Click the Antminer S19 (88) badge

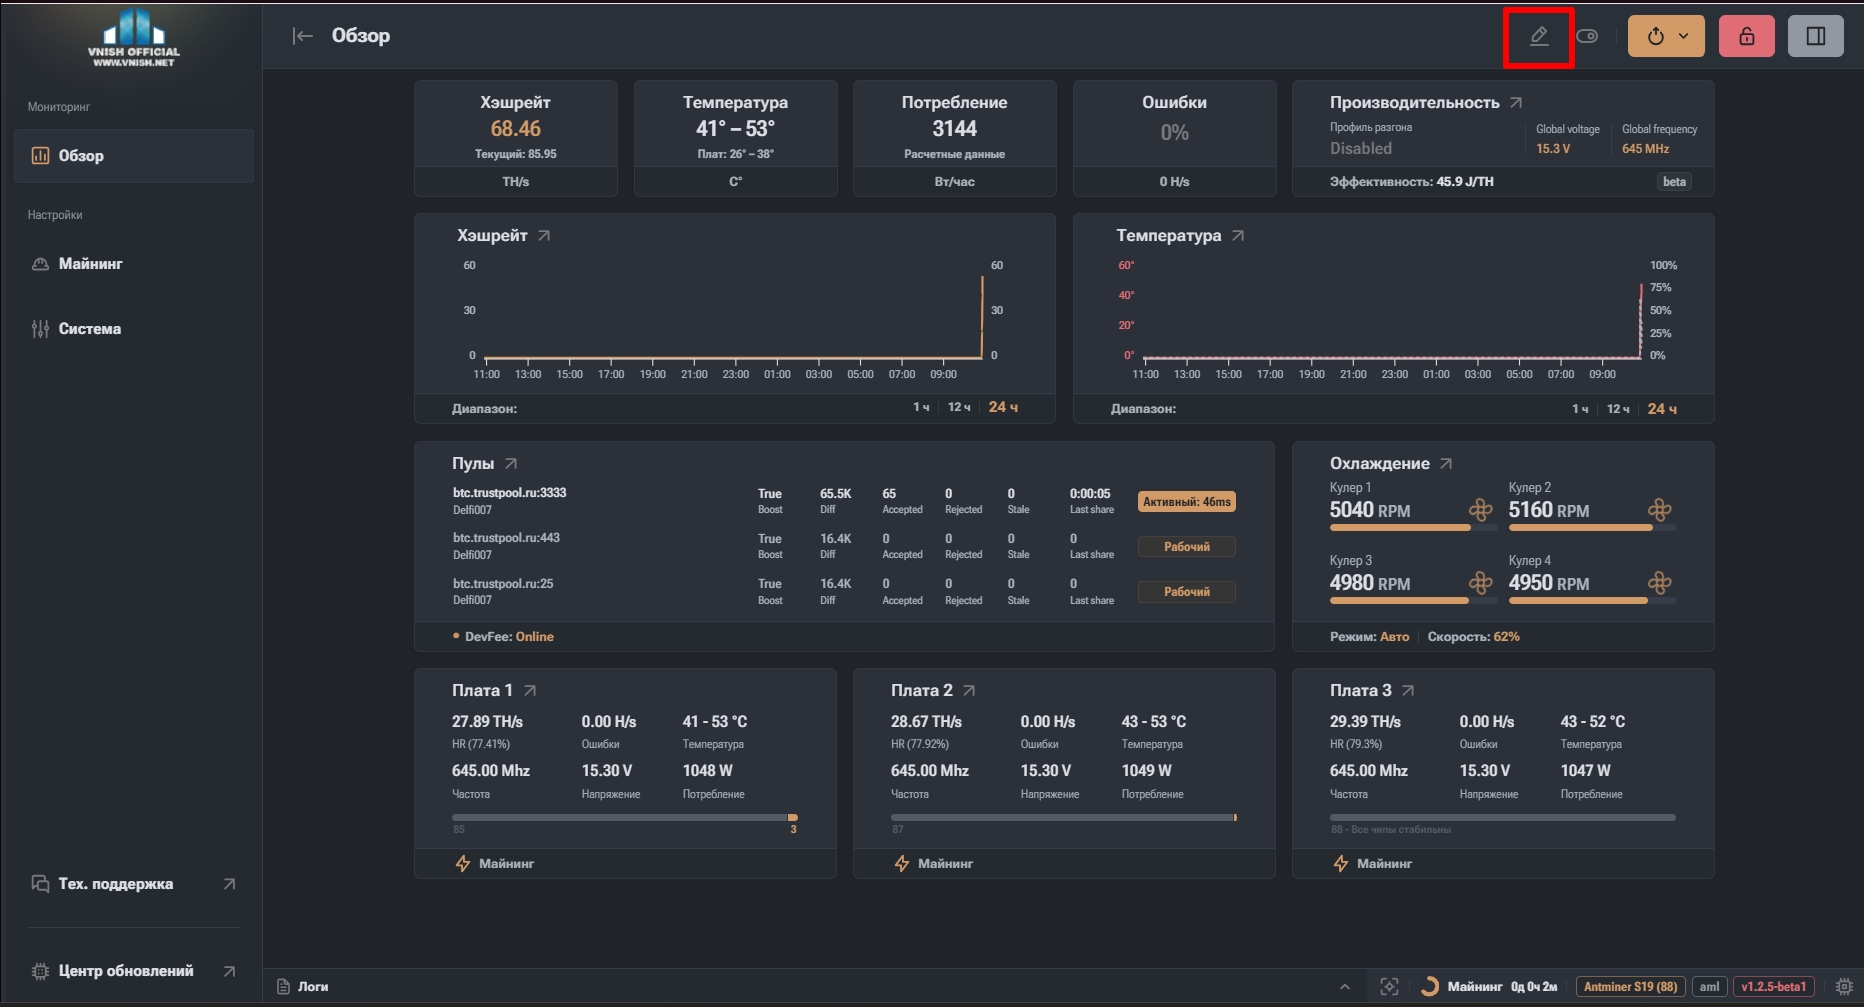tap(1630, 987)
